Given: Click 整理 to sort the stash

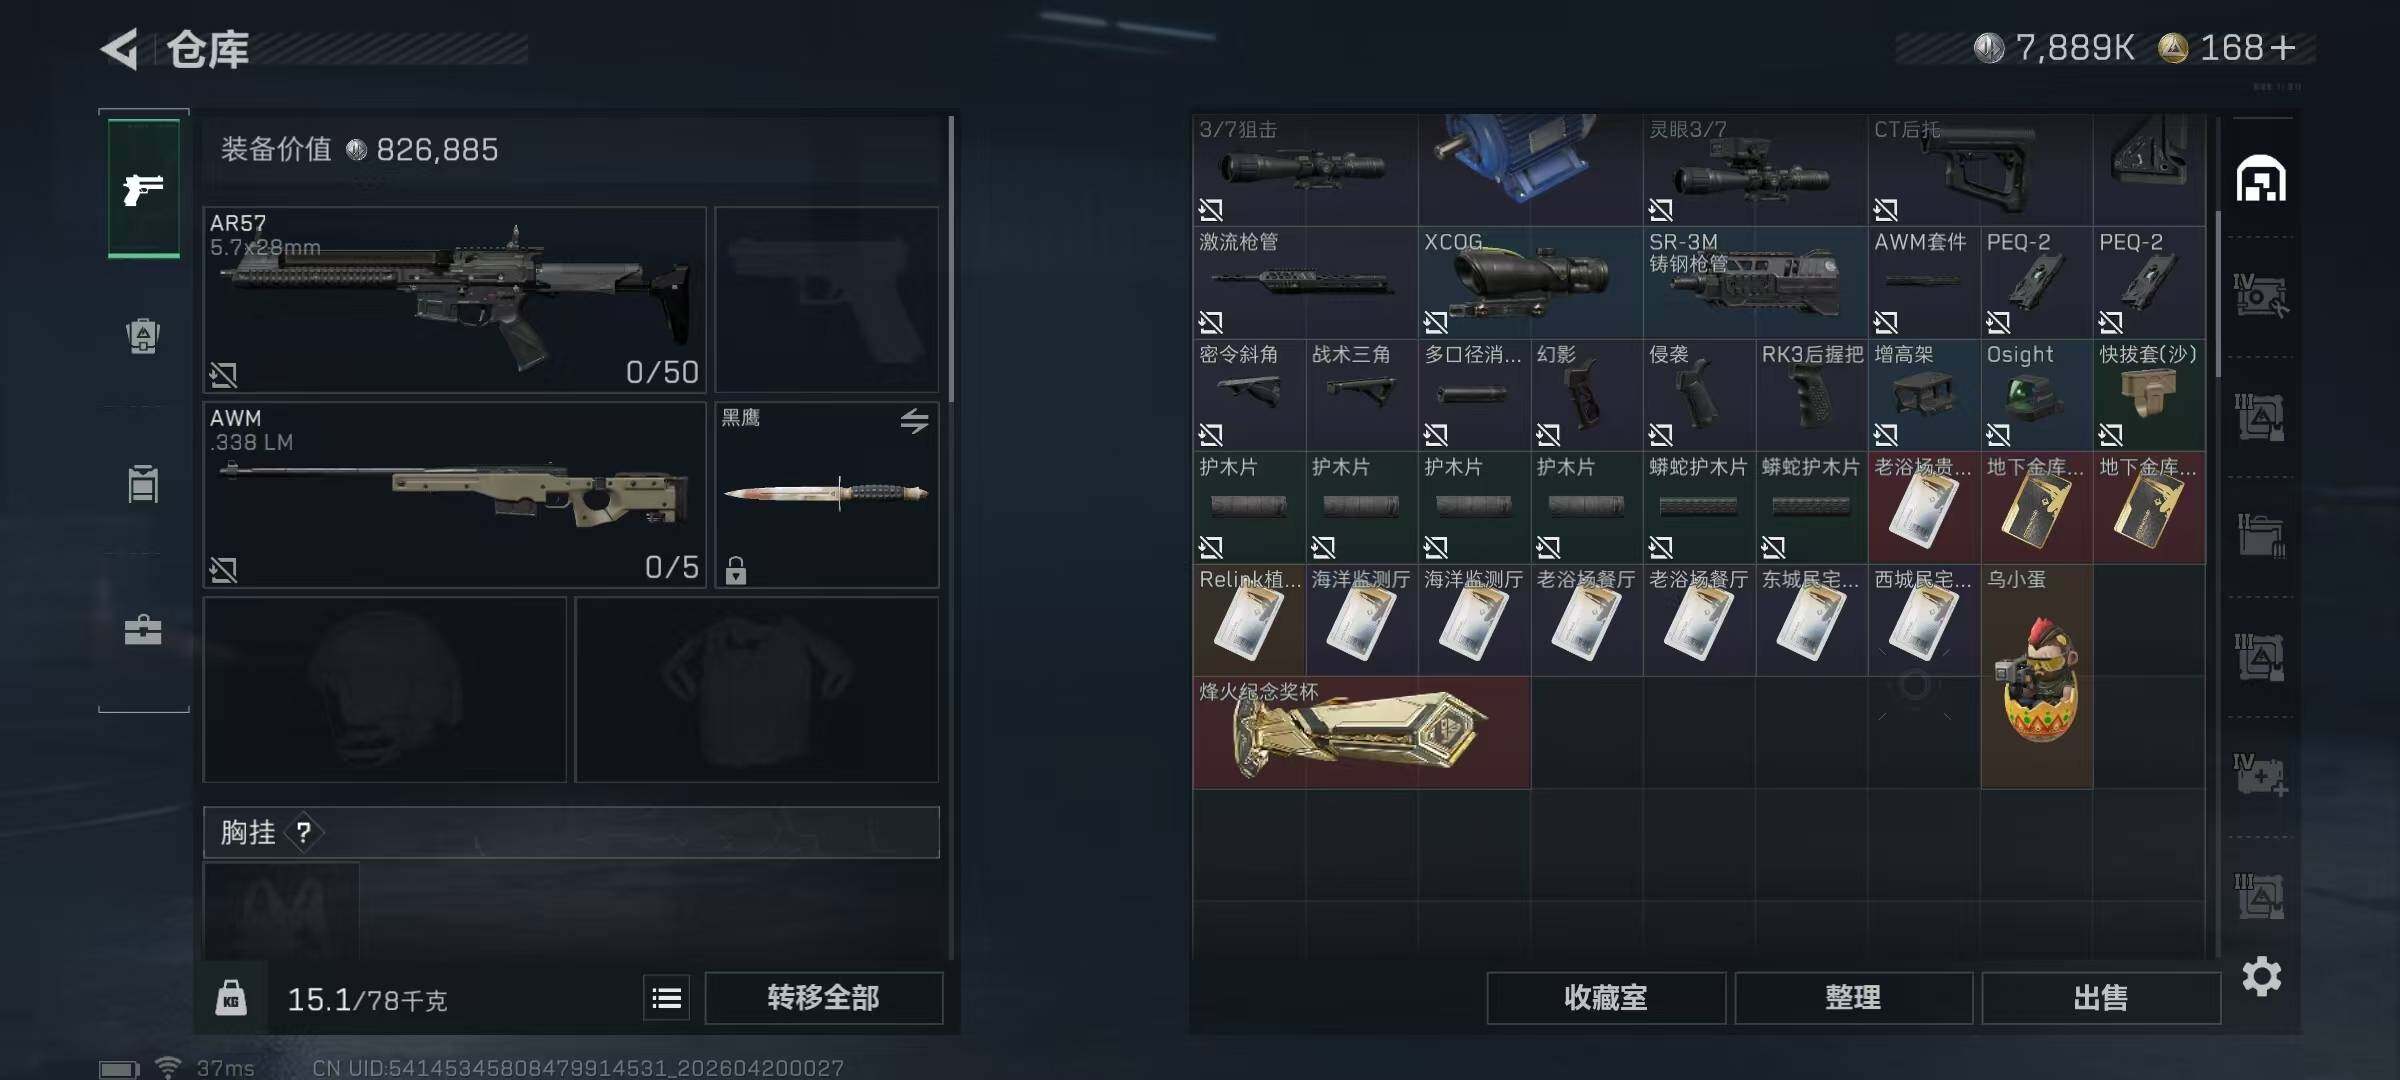Looking at the screenshot, I should [x=1853, y=998].
